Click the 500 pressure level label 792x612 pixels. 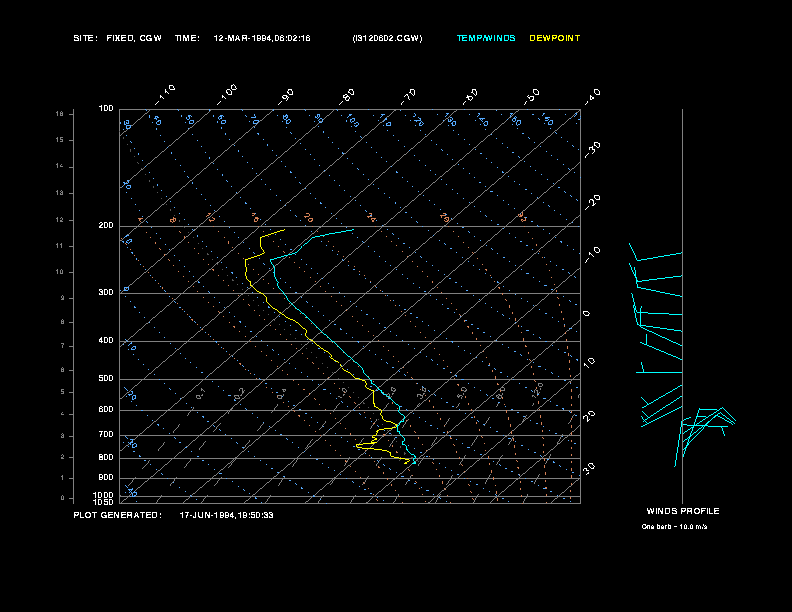click(x=106, y=378)
